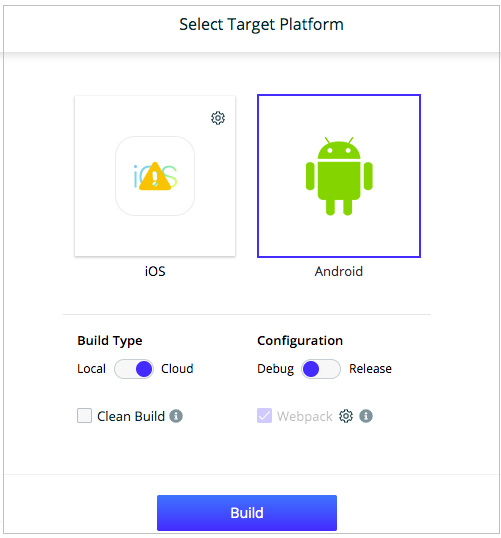Start the build with Build button
501x538 pixels.
247,513
